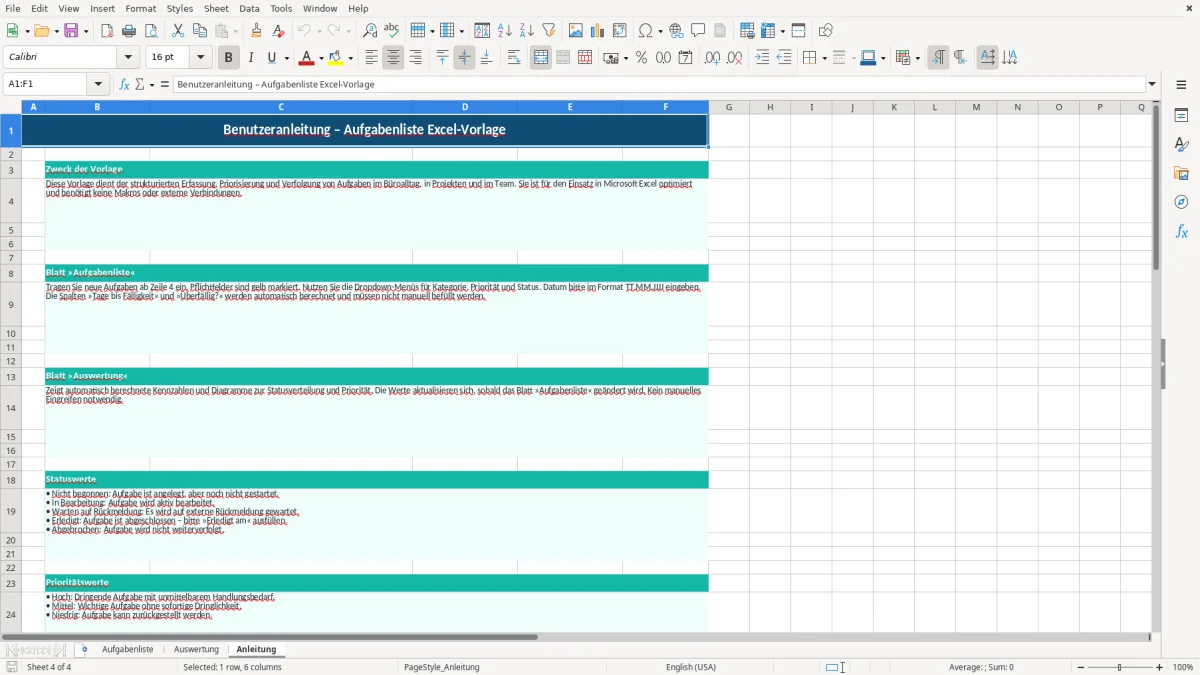Viewport: 1200px width, 675px height.
Task: Open Sidebar Navigator compass icon
Action: pos(1181,202)
